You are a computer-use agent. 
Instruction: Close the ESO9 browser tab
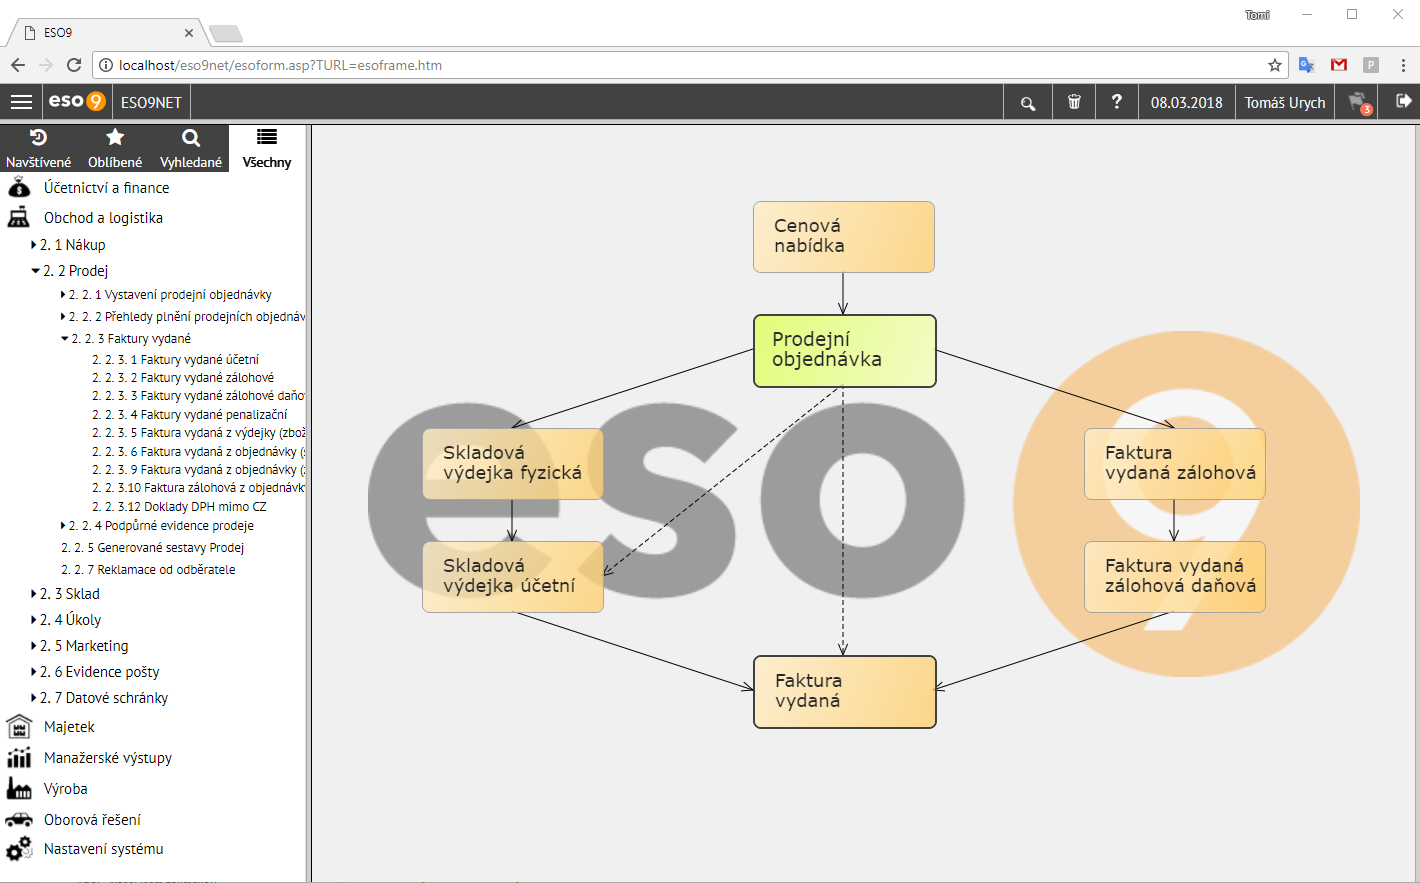tap(189, 33)
